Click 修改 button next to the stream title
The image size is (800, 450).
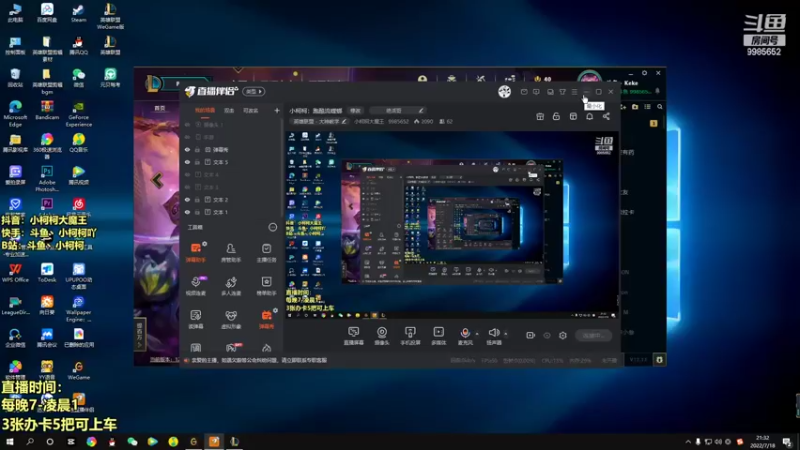355,110
